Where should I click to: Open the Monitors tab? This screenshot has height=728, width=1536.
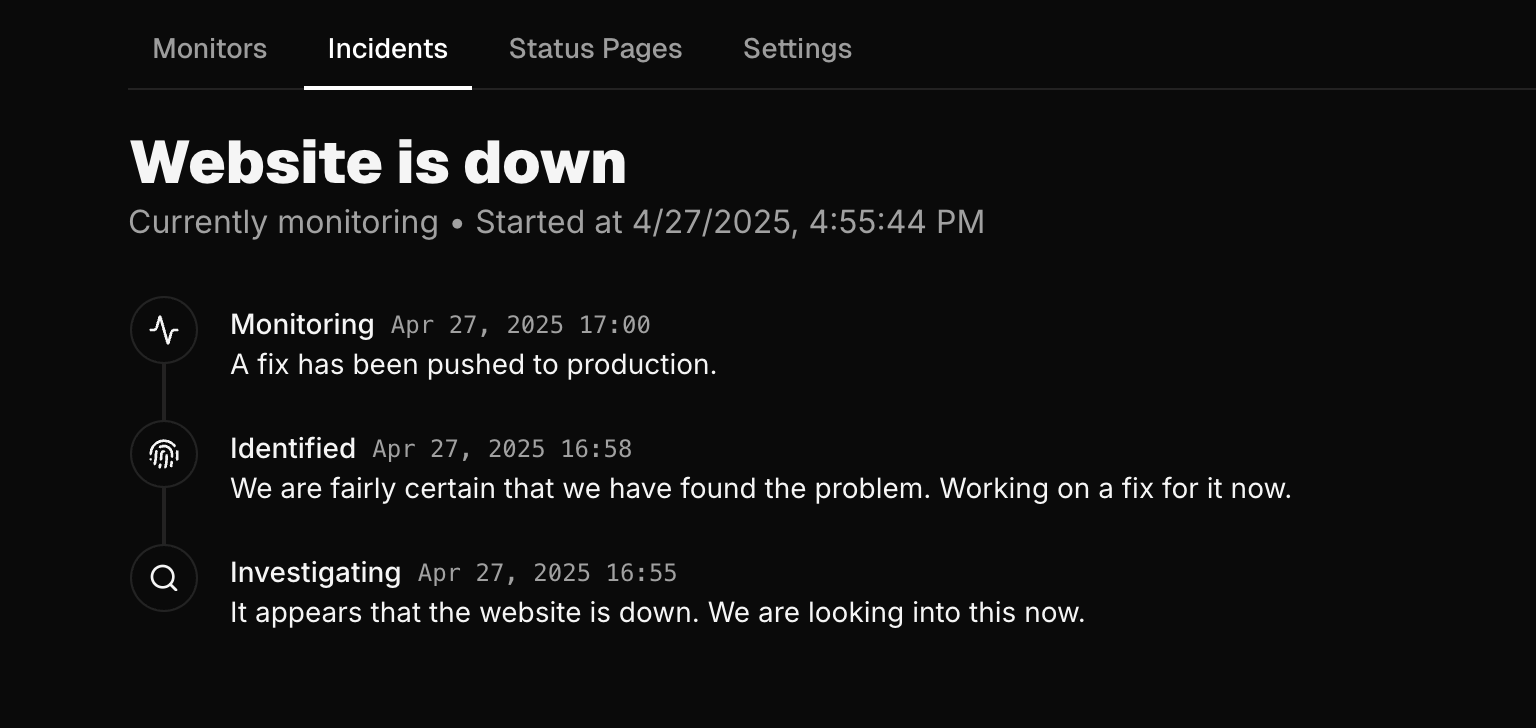pos(210,48)
